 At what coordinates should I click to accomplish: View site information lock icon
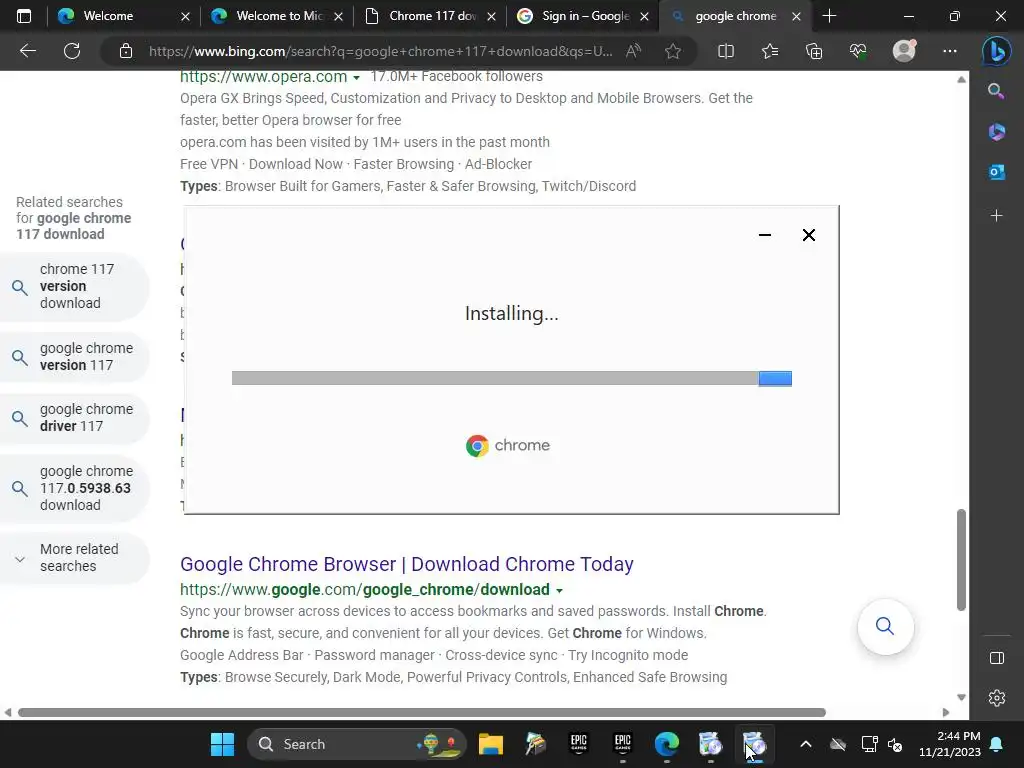126,51
